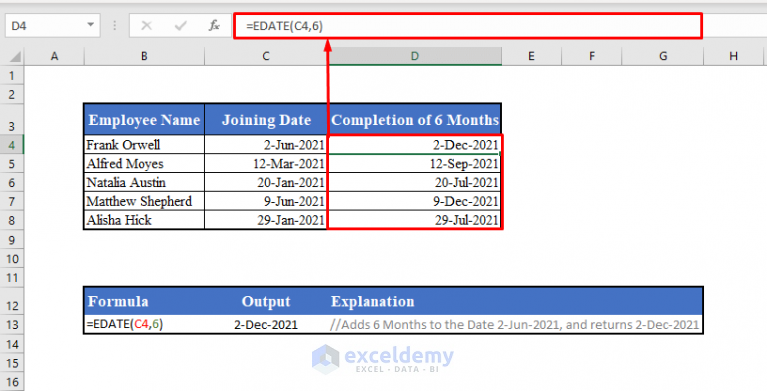
Task: Click the =EDATE(C4,6) cell in row 13
Action: pyautogui.click(x=144, y=324)
